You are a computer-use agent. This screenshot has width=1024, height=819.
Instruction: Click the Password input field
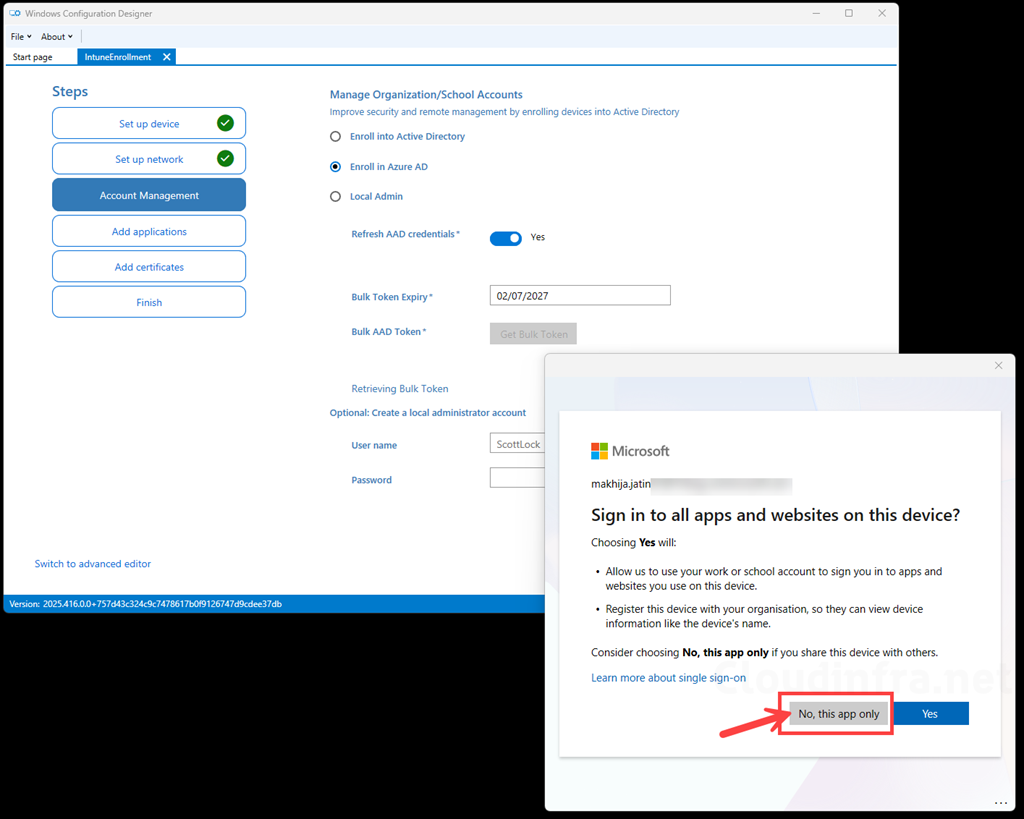point(517,477)
